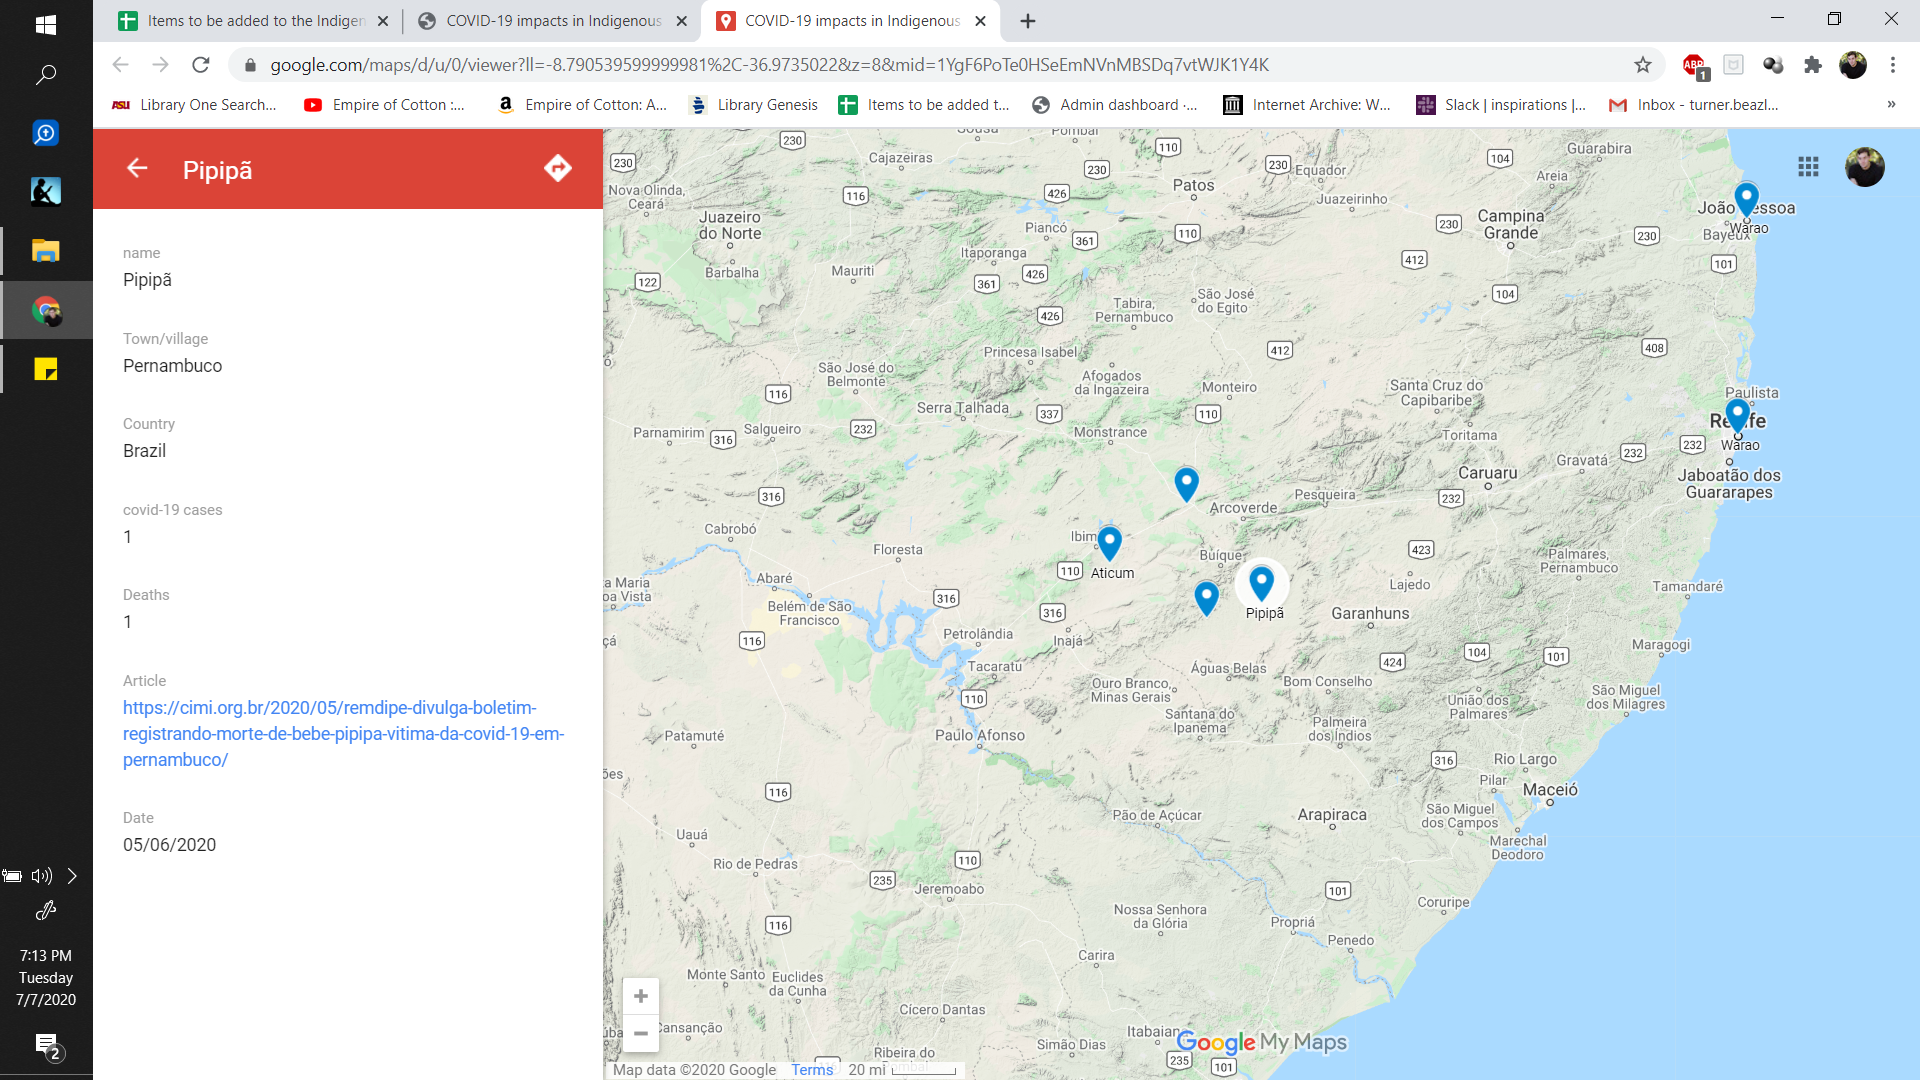Zoom out of the map
Screen dimensions: 1920x1080
tap(641, 1033)
